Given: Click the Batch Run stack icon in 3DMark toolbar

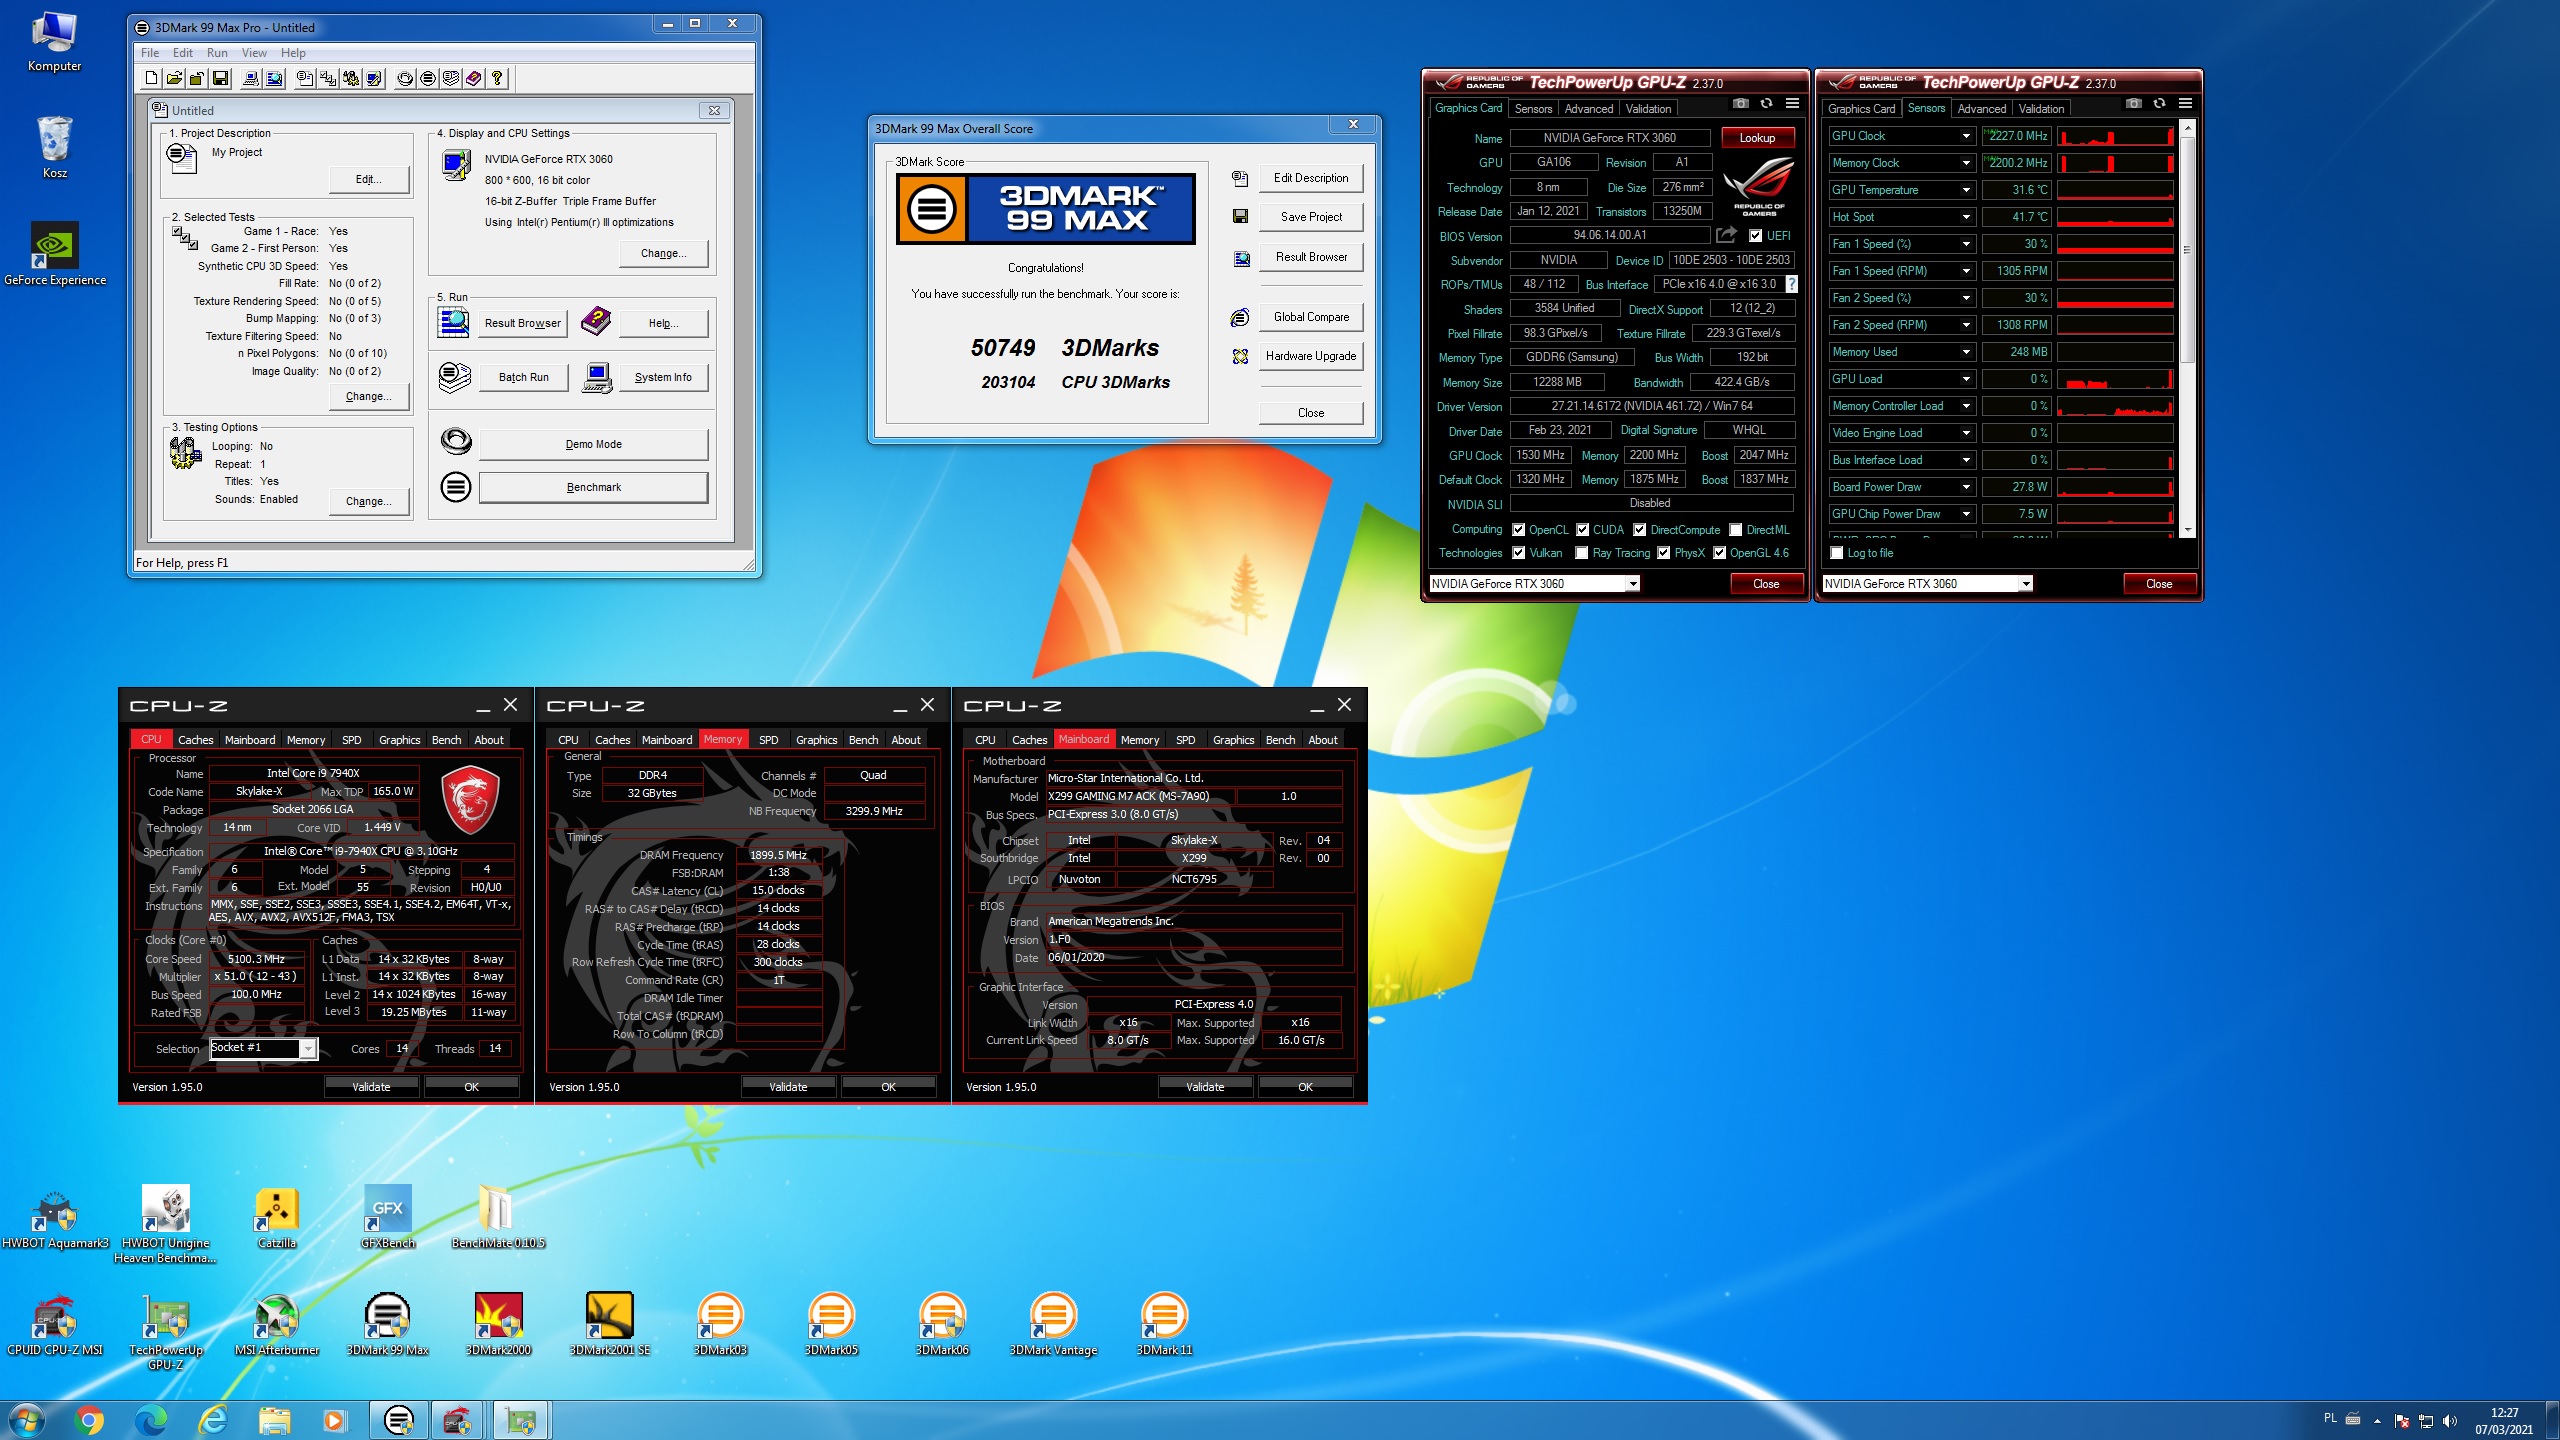Looking at the screenshot, I should point(451,78).
